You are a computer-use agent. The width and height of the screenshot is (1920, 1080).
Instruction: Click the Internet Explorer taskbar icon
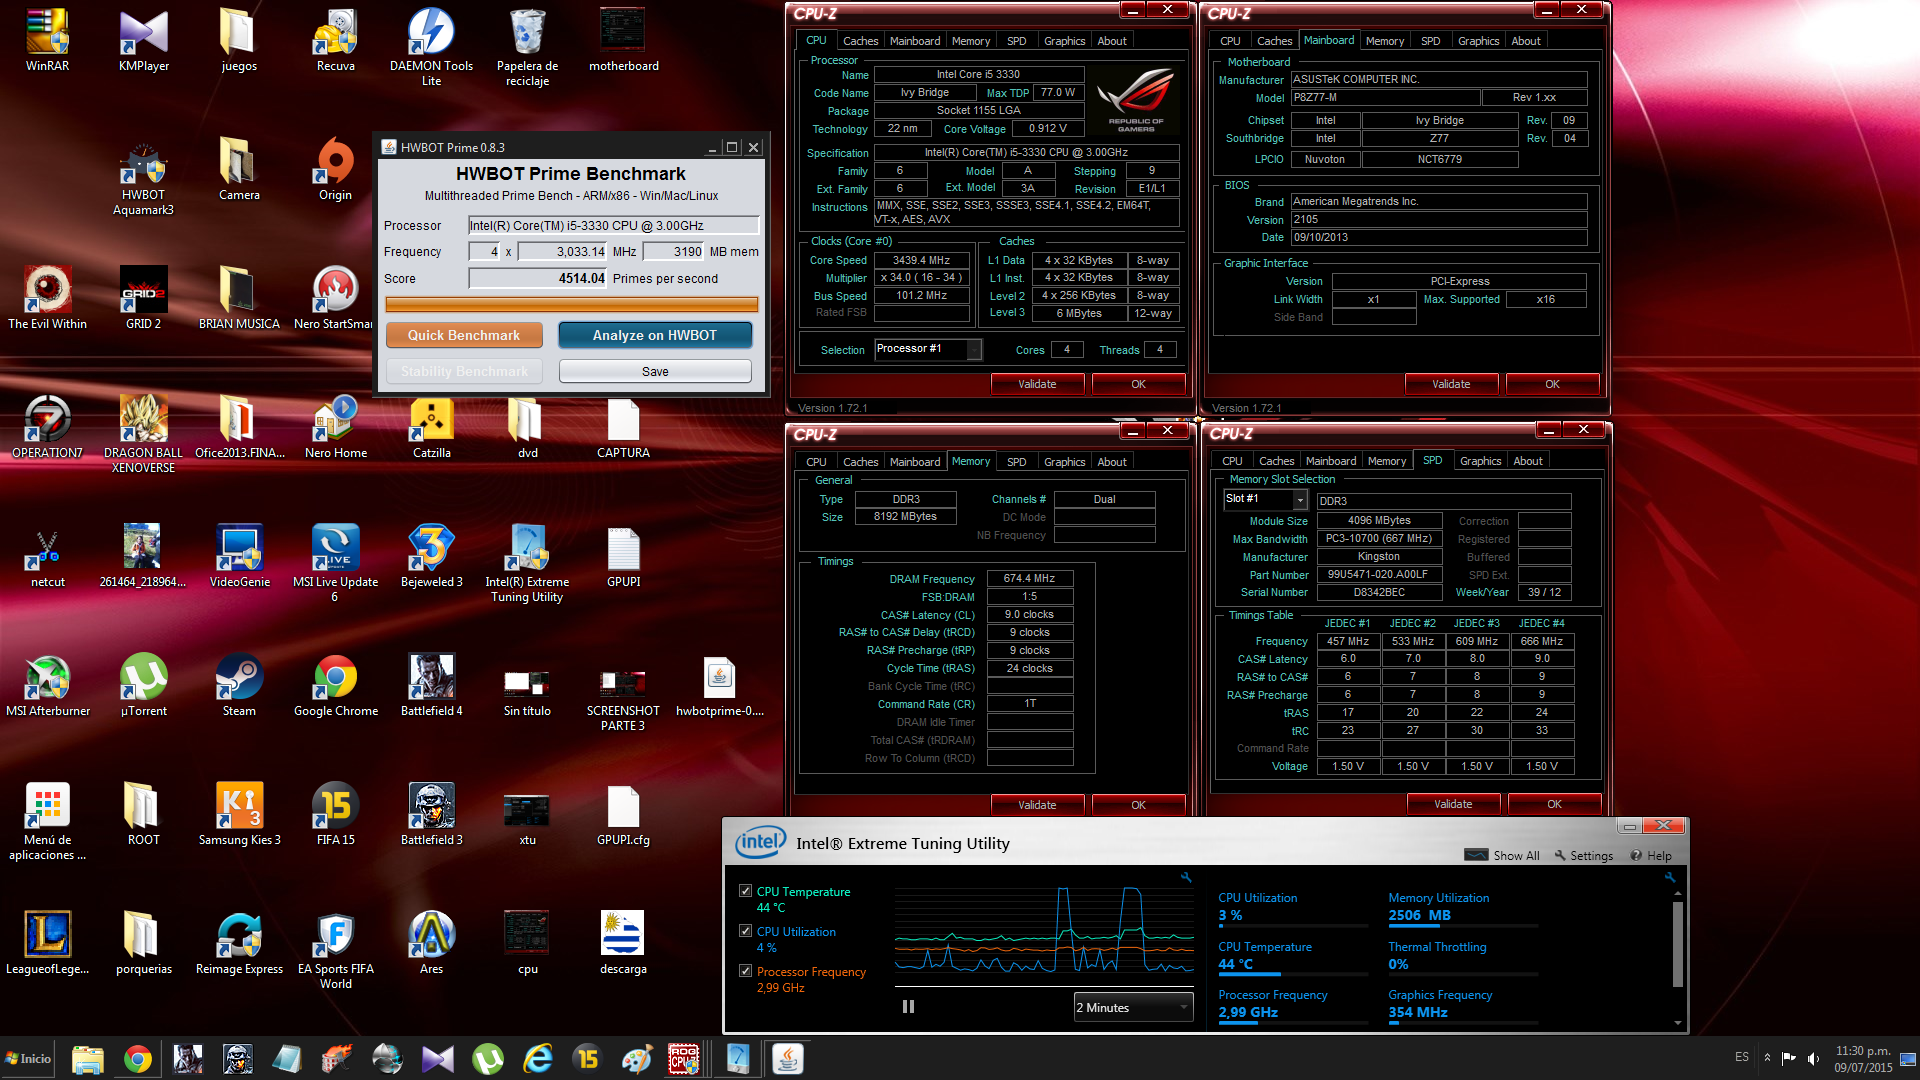538,1059
